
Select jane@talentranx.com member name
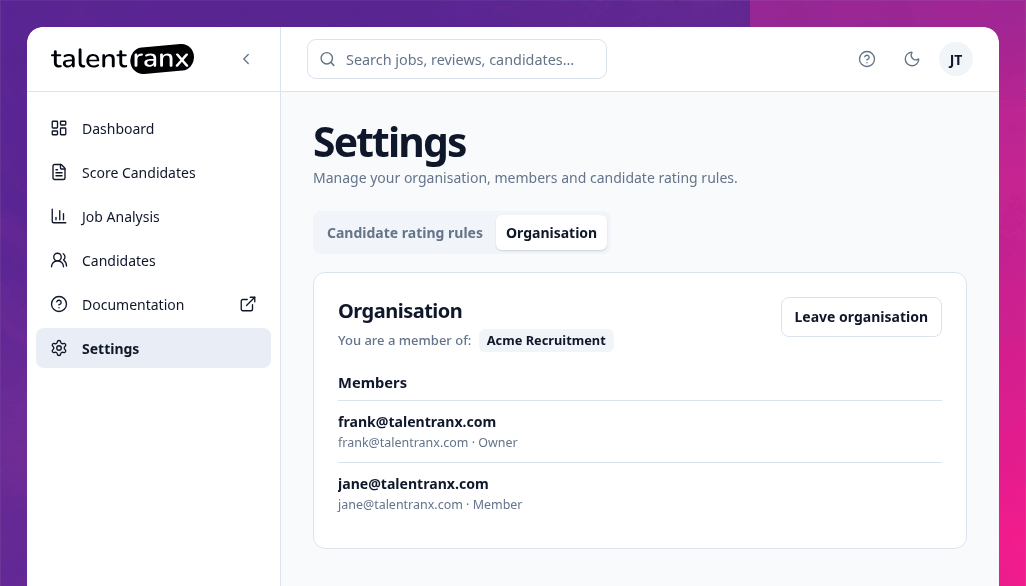(413, 484)
